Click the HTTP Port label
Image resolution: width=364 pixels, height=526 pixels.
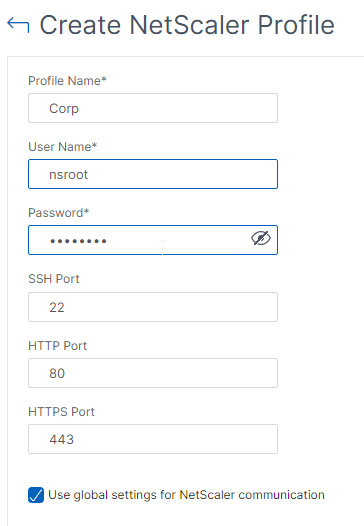(57, 346)
